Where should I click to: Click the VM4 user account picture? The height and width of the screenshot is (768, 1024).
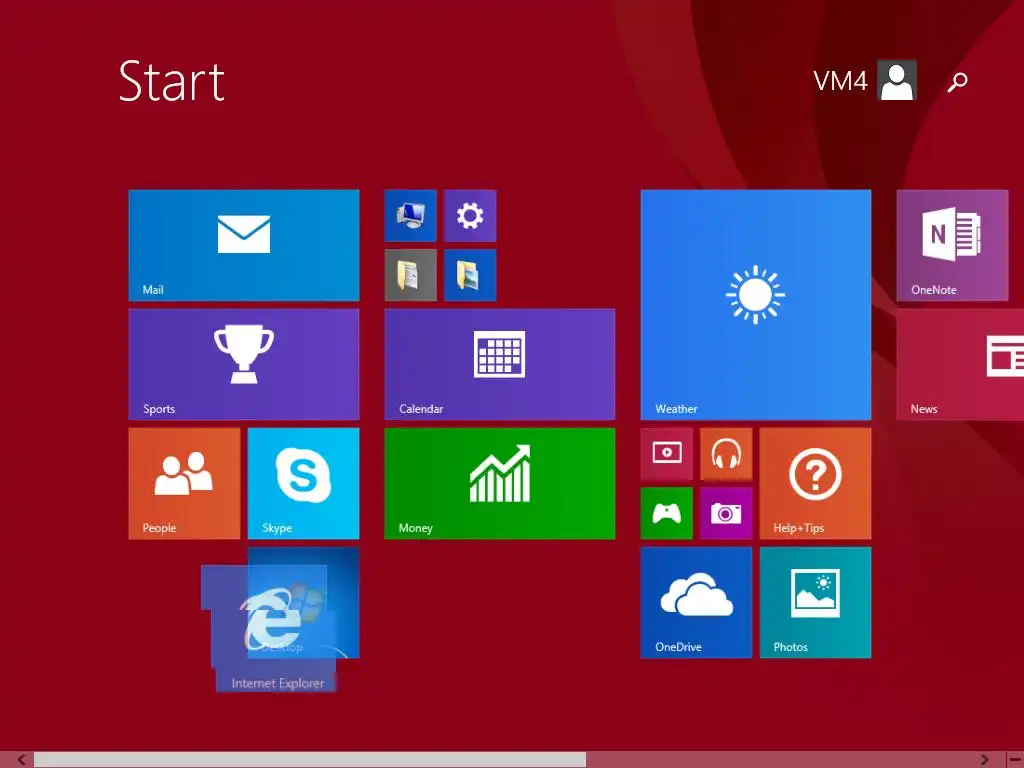coord(897,80)
